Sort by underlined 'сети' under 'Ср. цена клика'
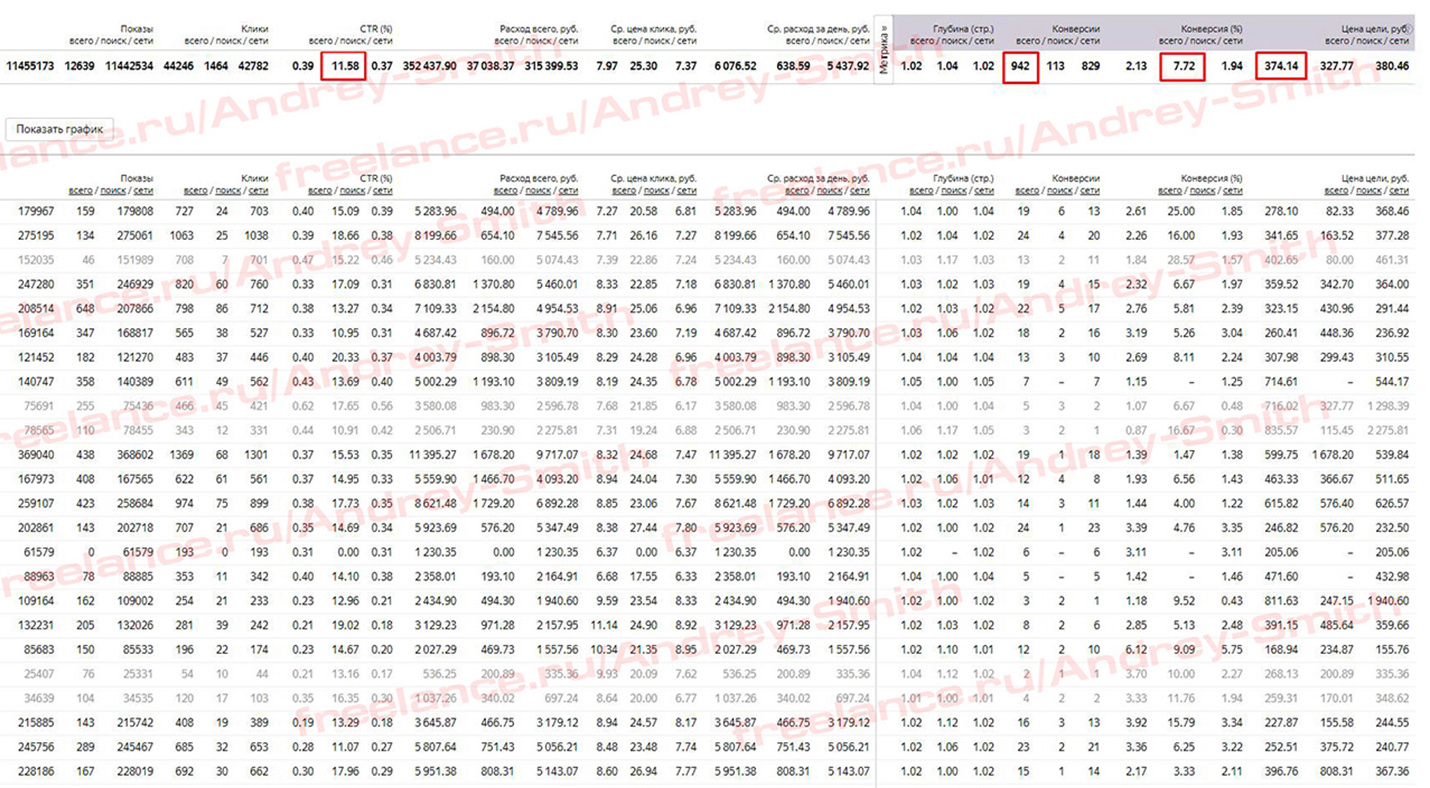The width and height of the screenshot is (1430, 788). (687, 190)
